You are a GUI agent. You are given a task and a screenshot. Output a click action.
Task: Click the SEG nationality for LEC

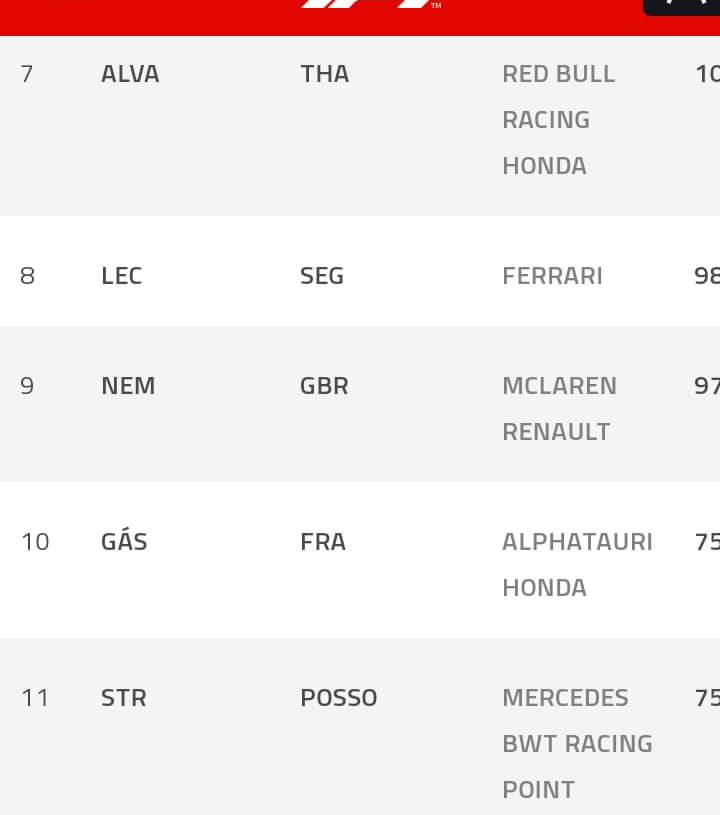[x=322, y=276]
